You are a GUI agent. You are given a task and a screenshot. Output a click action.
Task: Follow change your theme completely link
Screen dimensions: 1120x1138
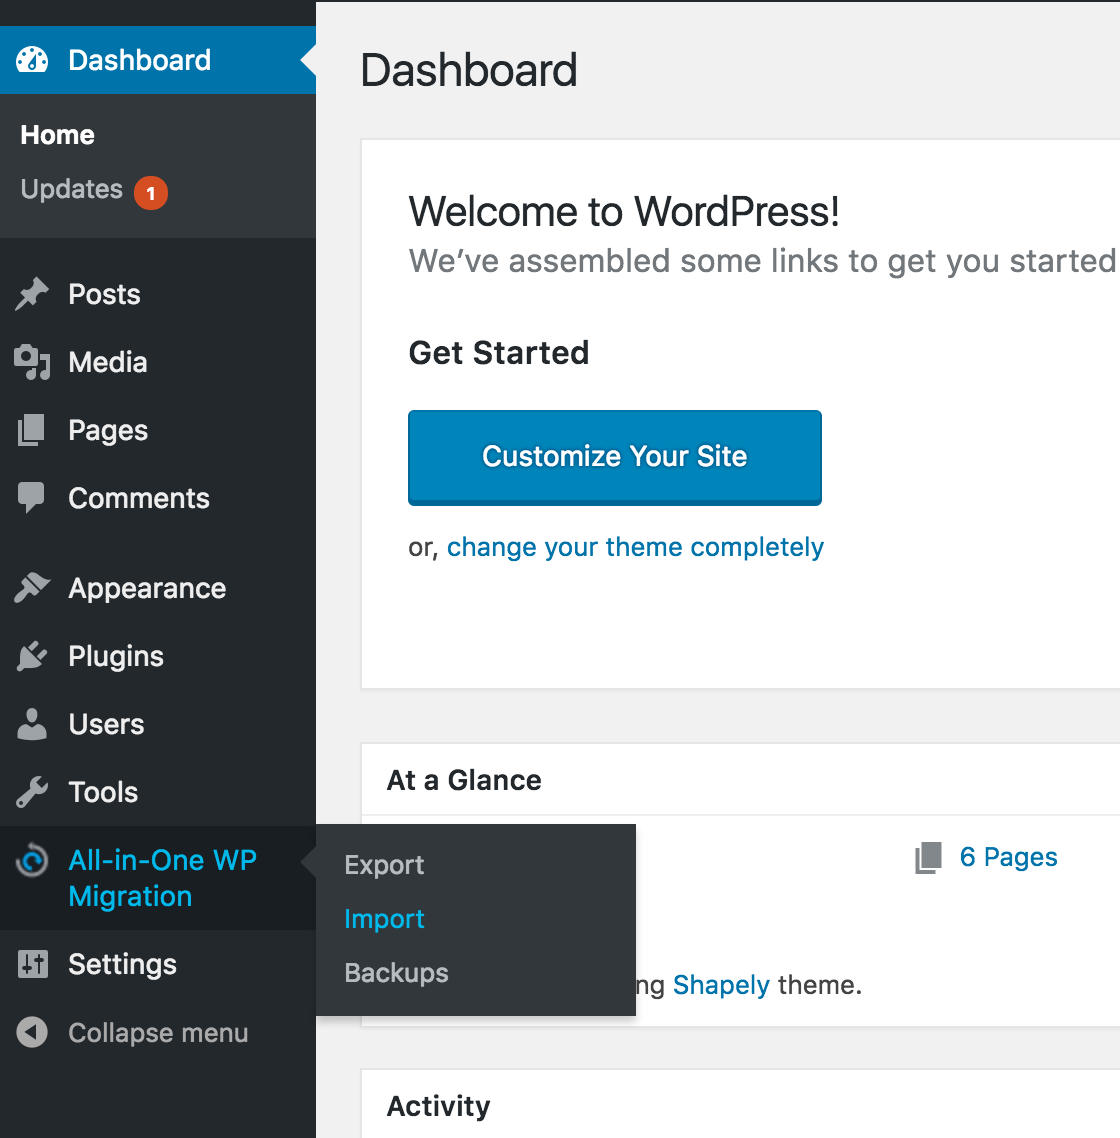pyautogui.click(x=635, y=547)
